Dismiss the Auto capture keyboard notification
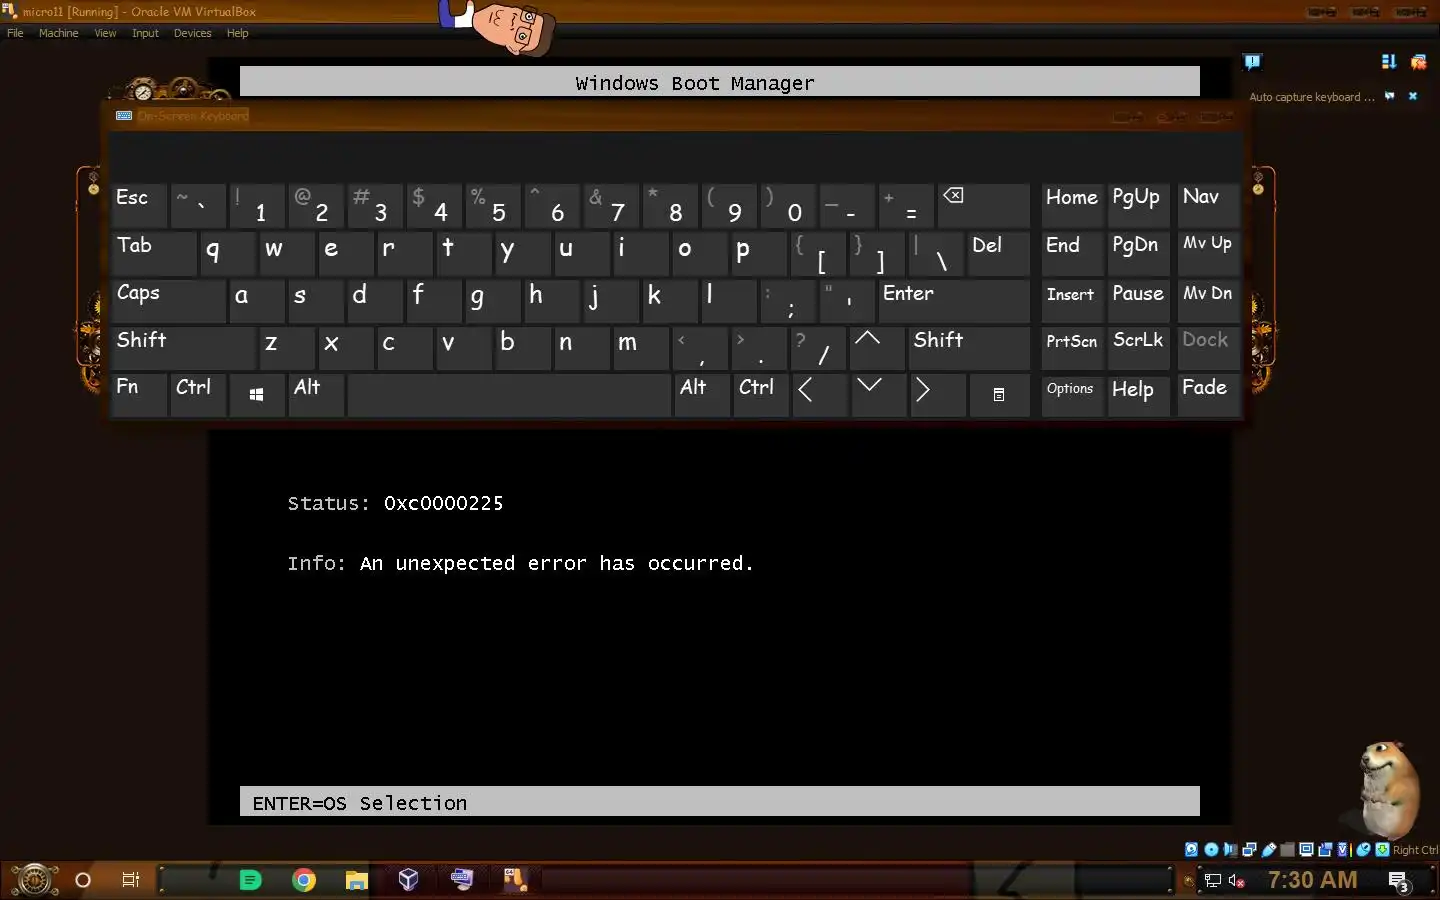The height and width of the screenshot is (900, 1440). 1413,96
